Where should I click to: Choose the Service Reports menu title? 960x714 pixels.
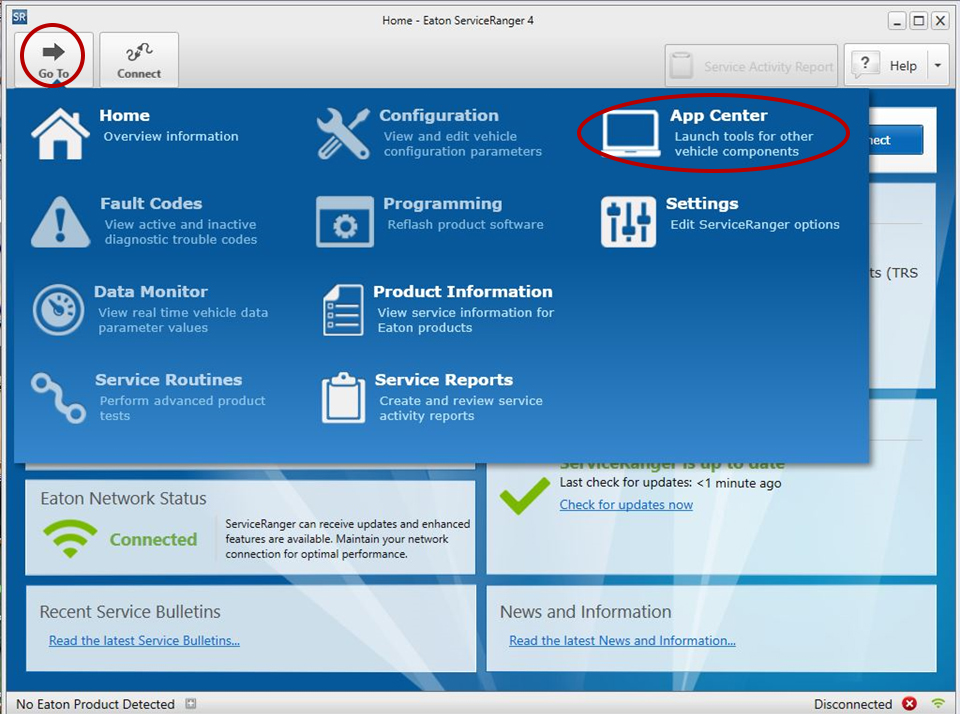pyautogui.click(x=444, y=380)
